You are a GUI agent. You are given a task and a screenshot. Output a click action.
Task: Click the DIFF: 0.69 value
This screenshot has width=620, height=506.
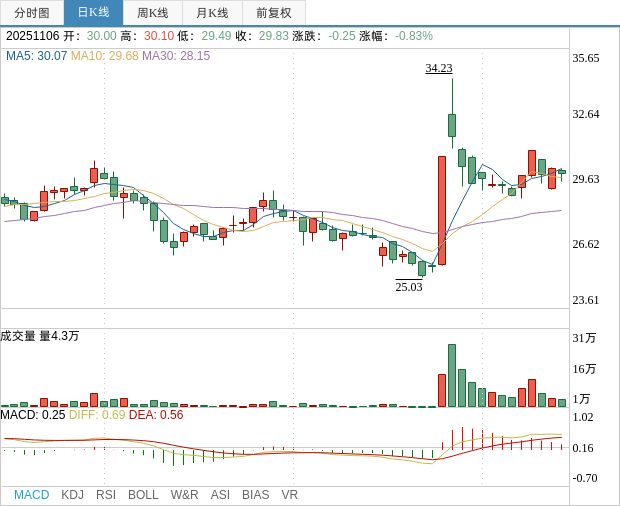[x=97, y=415]
